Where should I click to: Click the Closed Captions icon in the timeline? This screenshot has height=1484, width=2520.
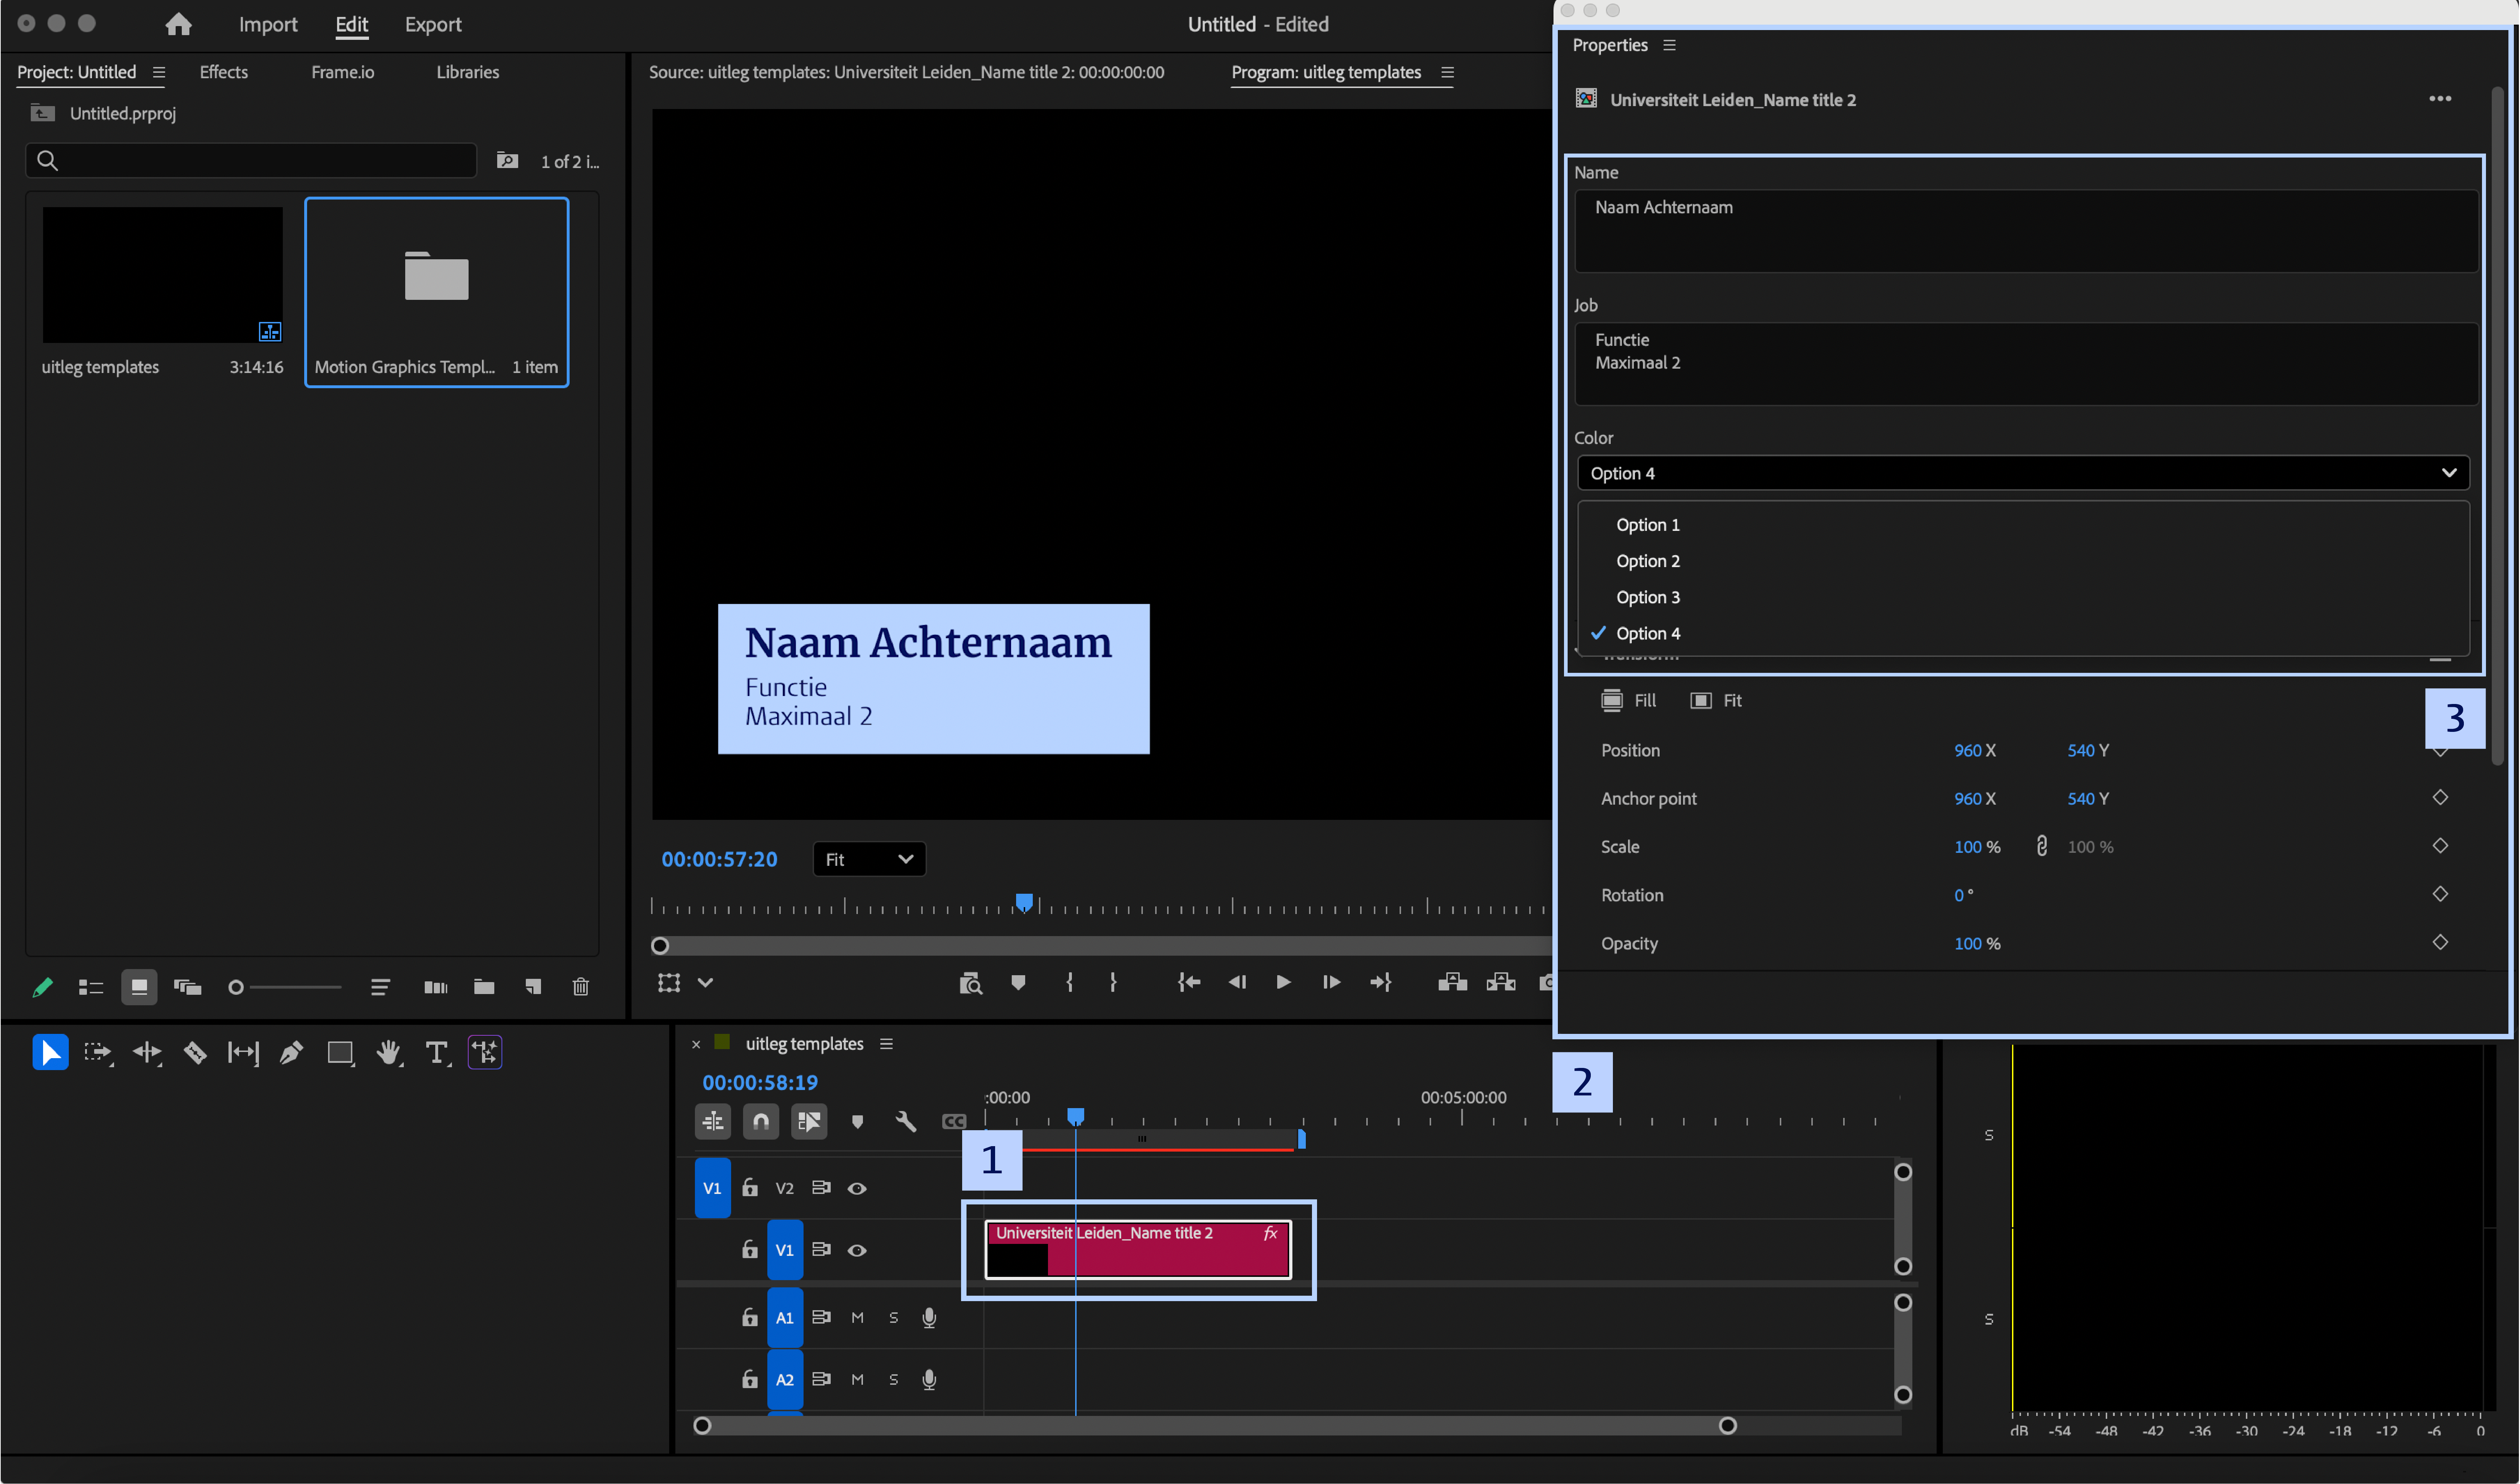(x=954, y=1121)
